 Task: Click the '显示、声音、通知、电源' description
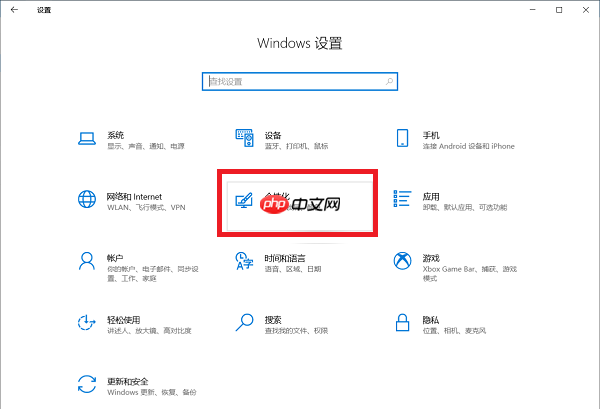(146, 146)
